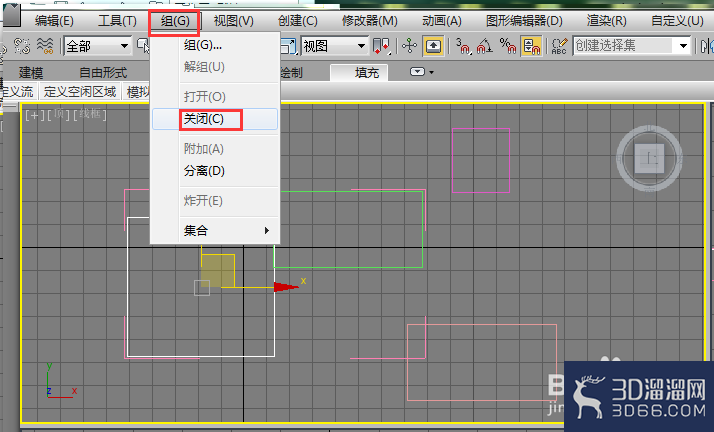This screenshot has height=432, width=714.
Task: Toggle the 3D snaps icon
Action: [x=463, y=46]
